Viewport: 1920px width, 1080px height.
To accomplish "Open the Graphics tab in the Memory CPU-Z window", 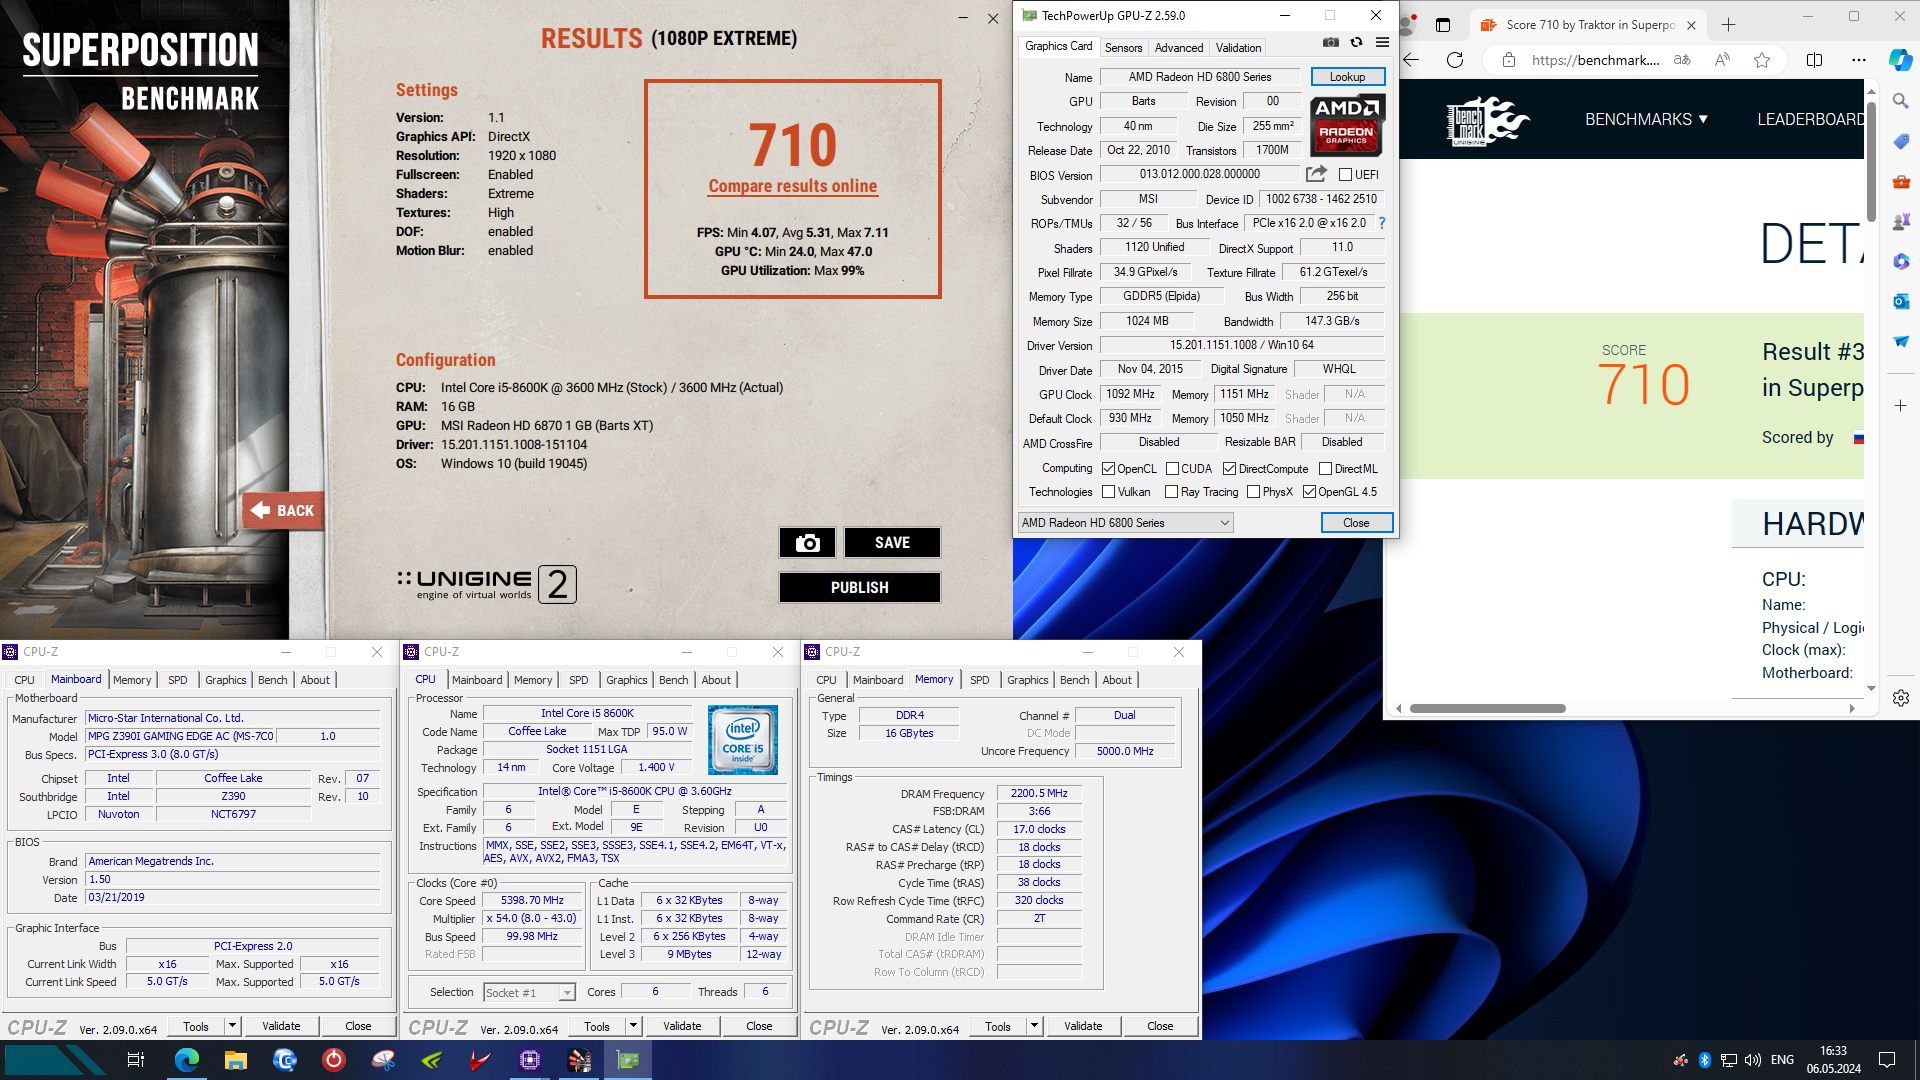I will (1028, 680).
